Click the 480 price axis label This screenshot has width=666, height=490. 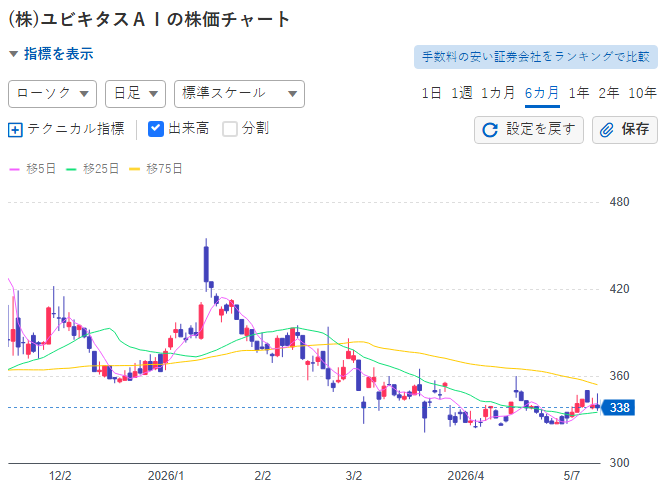pos(619,202)
